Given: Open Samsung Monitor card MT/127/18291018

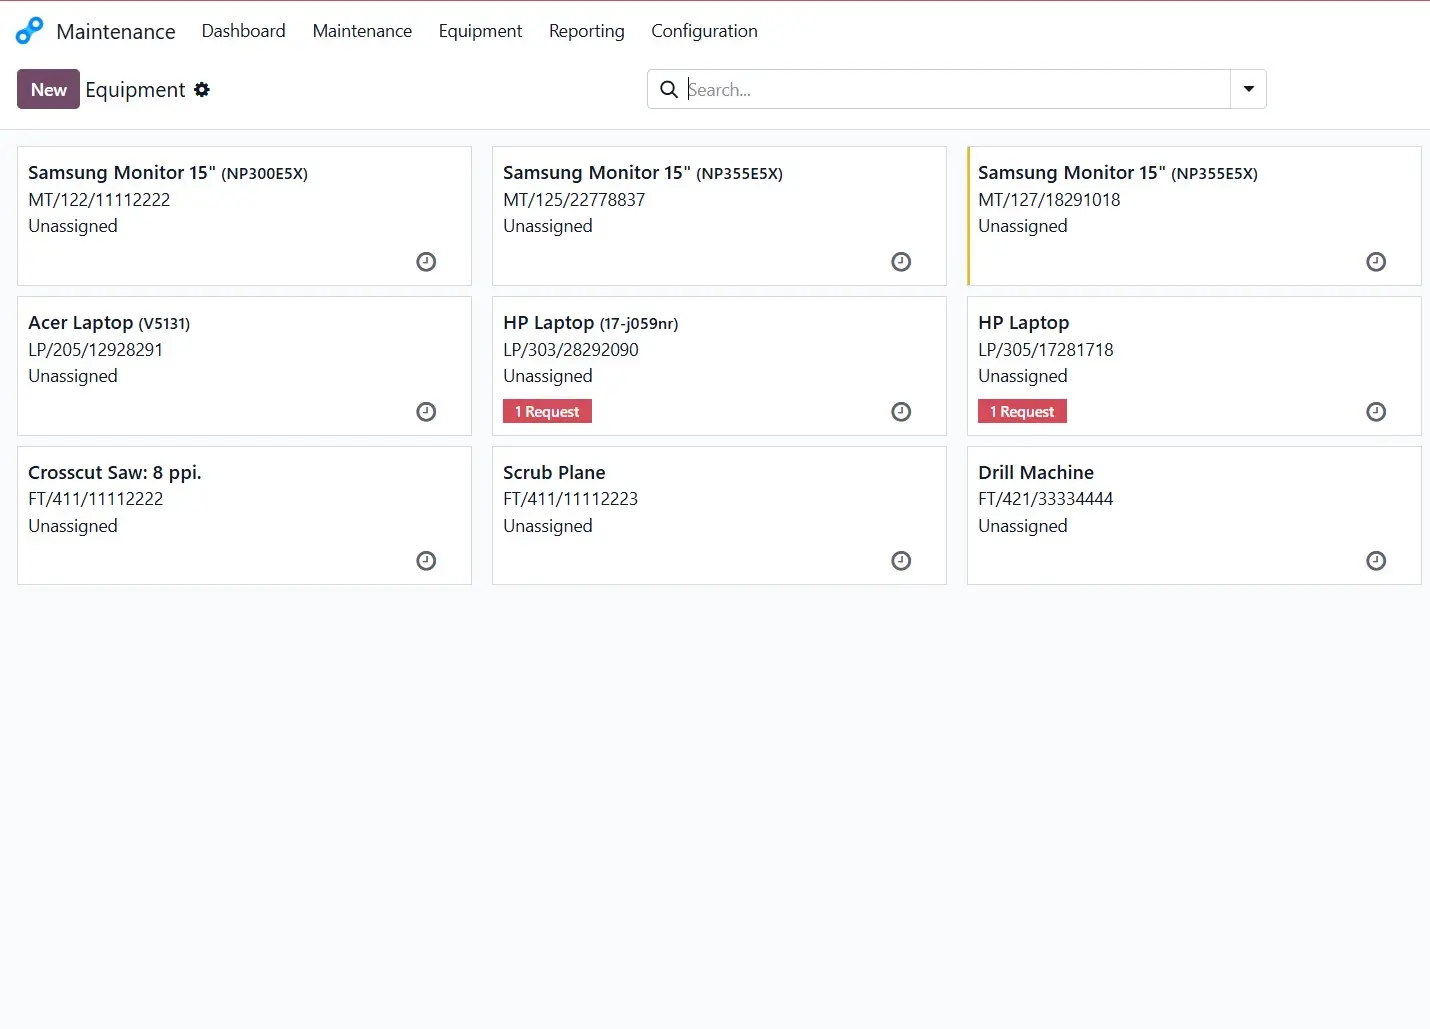Looking at the screenshot, I should coord(1194,216).
